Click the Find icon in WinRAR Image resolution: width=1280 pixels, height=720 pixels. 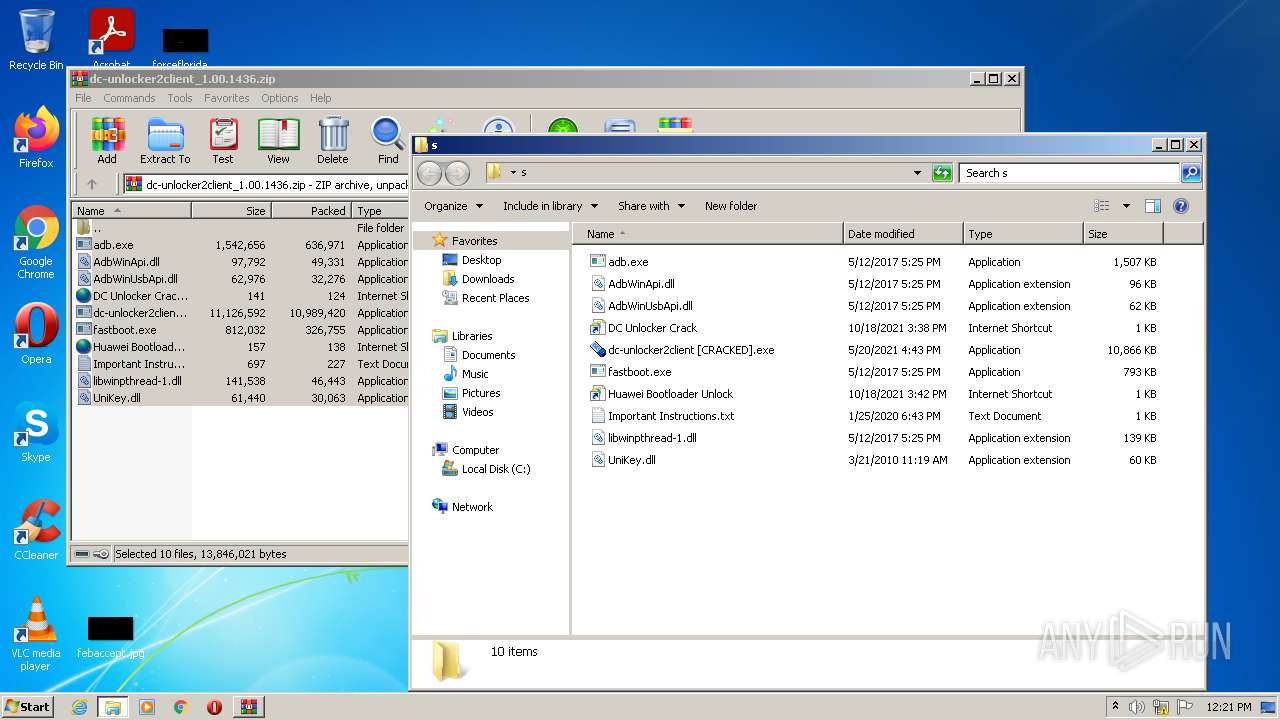pyautogui.click(x=388, y=140)
